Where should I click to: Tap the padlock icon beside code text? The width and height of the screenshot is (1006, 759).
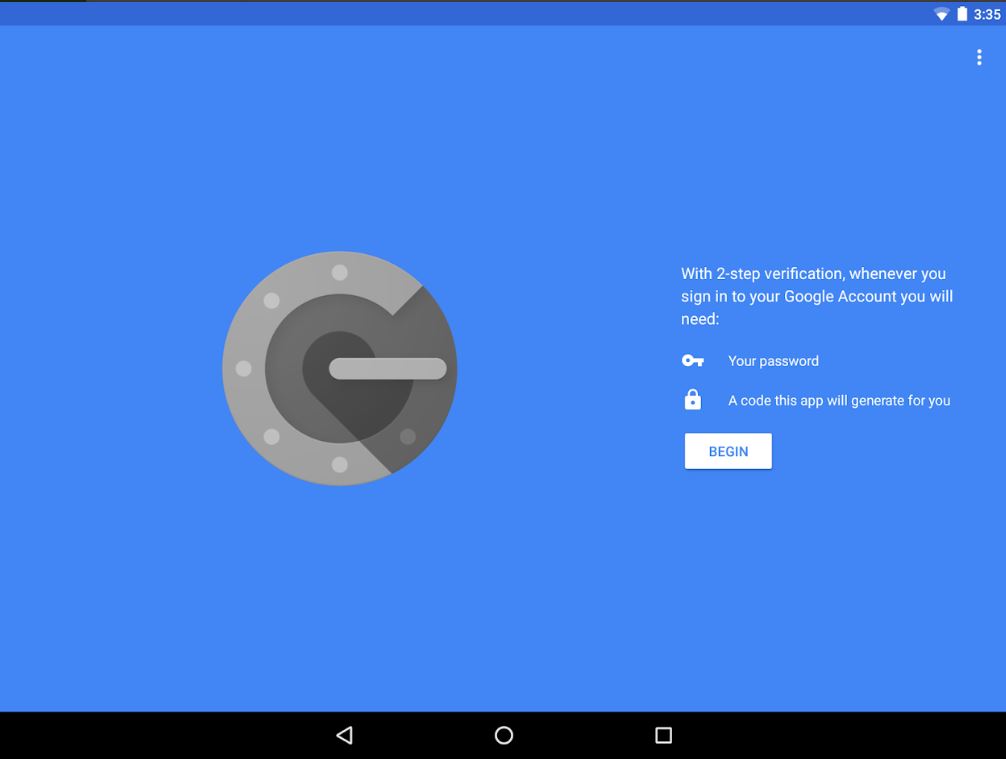pos(693,399)
